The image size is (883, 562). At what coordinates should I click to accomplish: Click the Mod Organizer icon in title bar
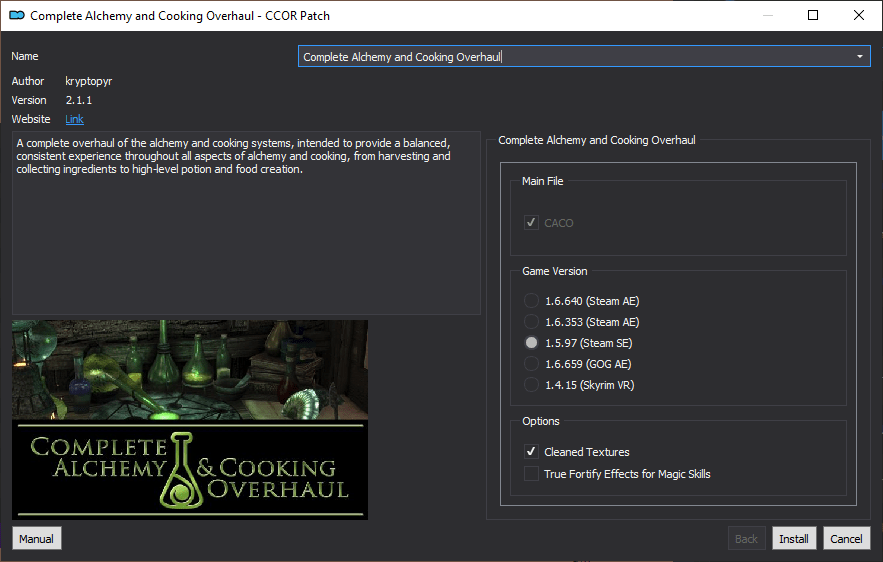point(16,15)
